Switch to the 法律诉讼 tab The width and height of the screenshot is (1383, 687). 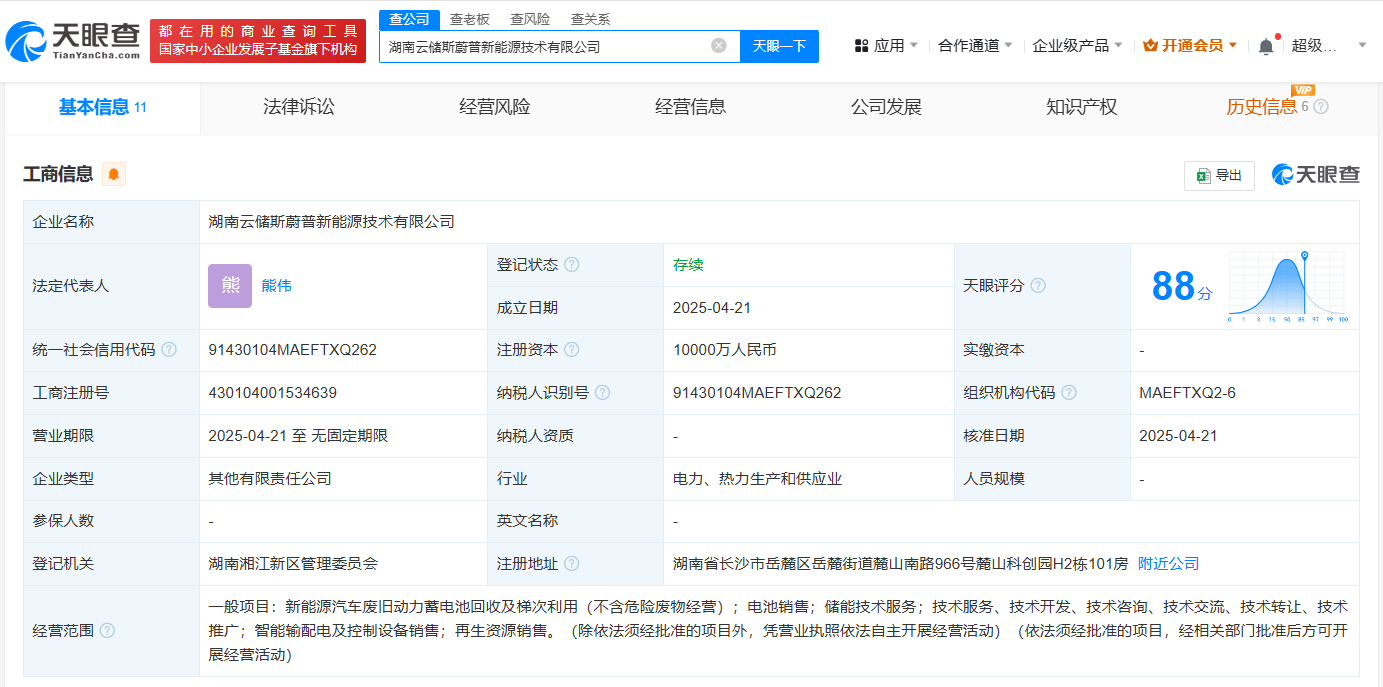[x=298, y=107]
